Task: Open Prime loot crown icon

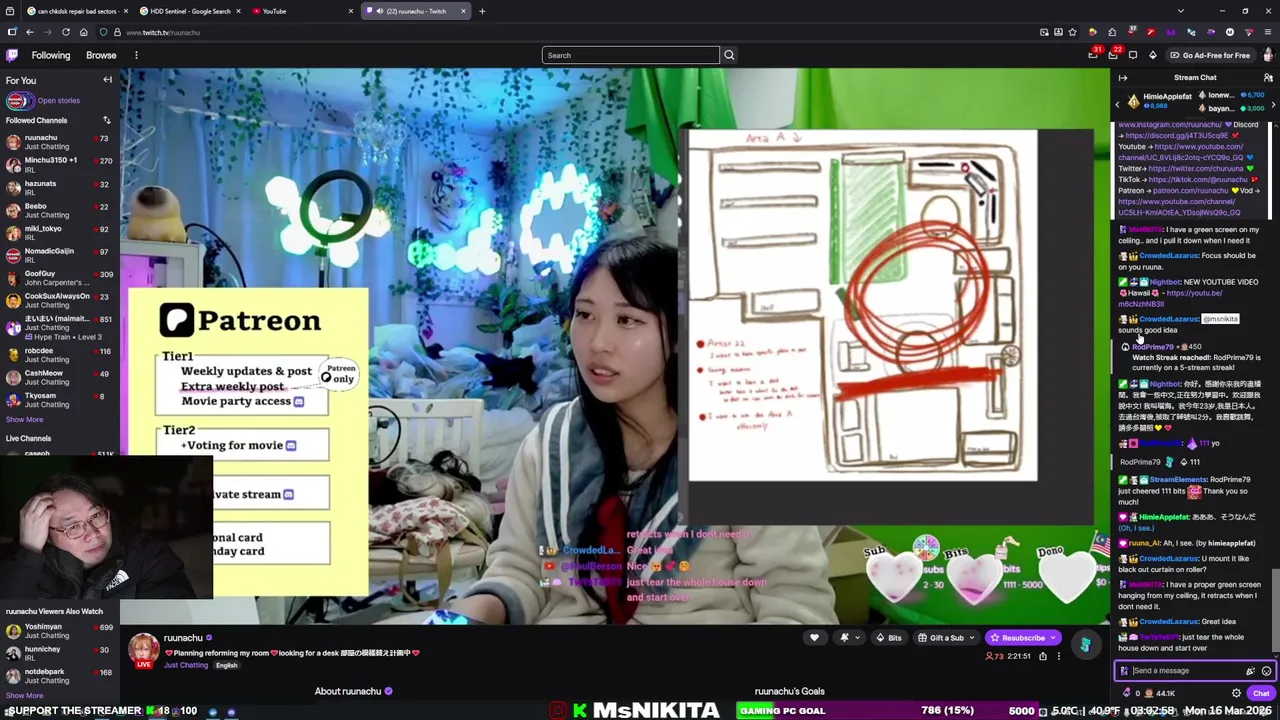Action: click(1093, 55)
